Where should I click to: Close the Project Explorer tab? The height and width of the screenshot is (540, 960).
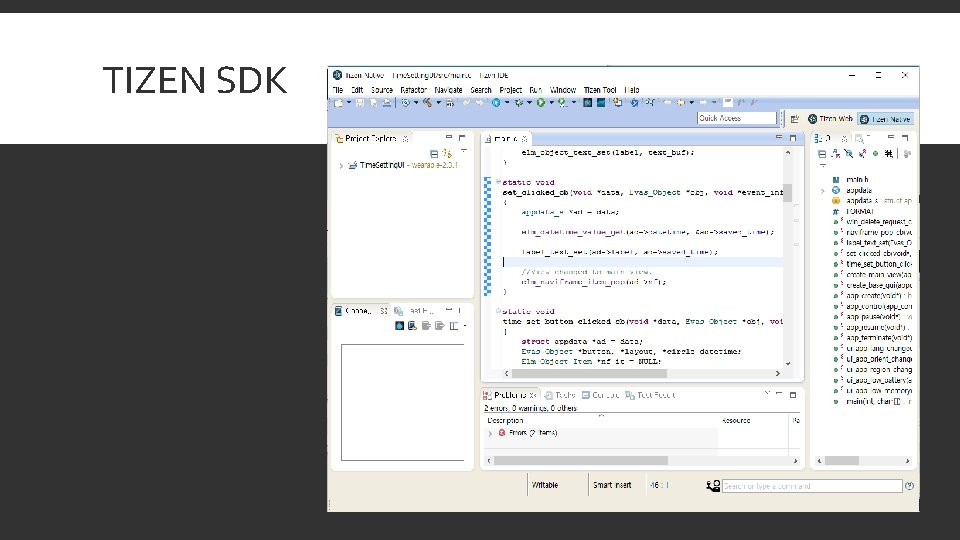click(x=405, y=139)
